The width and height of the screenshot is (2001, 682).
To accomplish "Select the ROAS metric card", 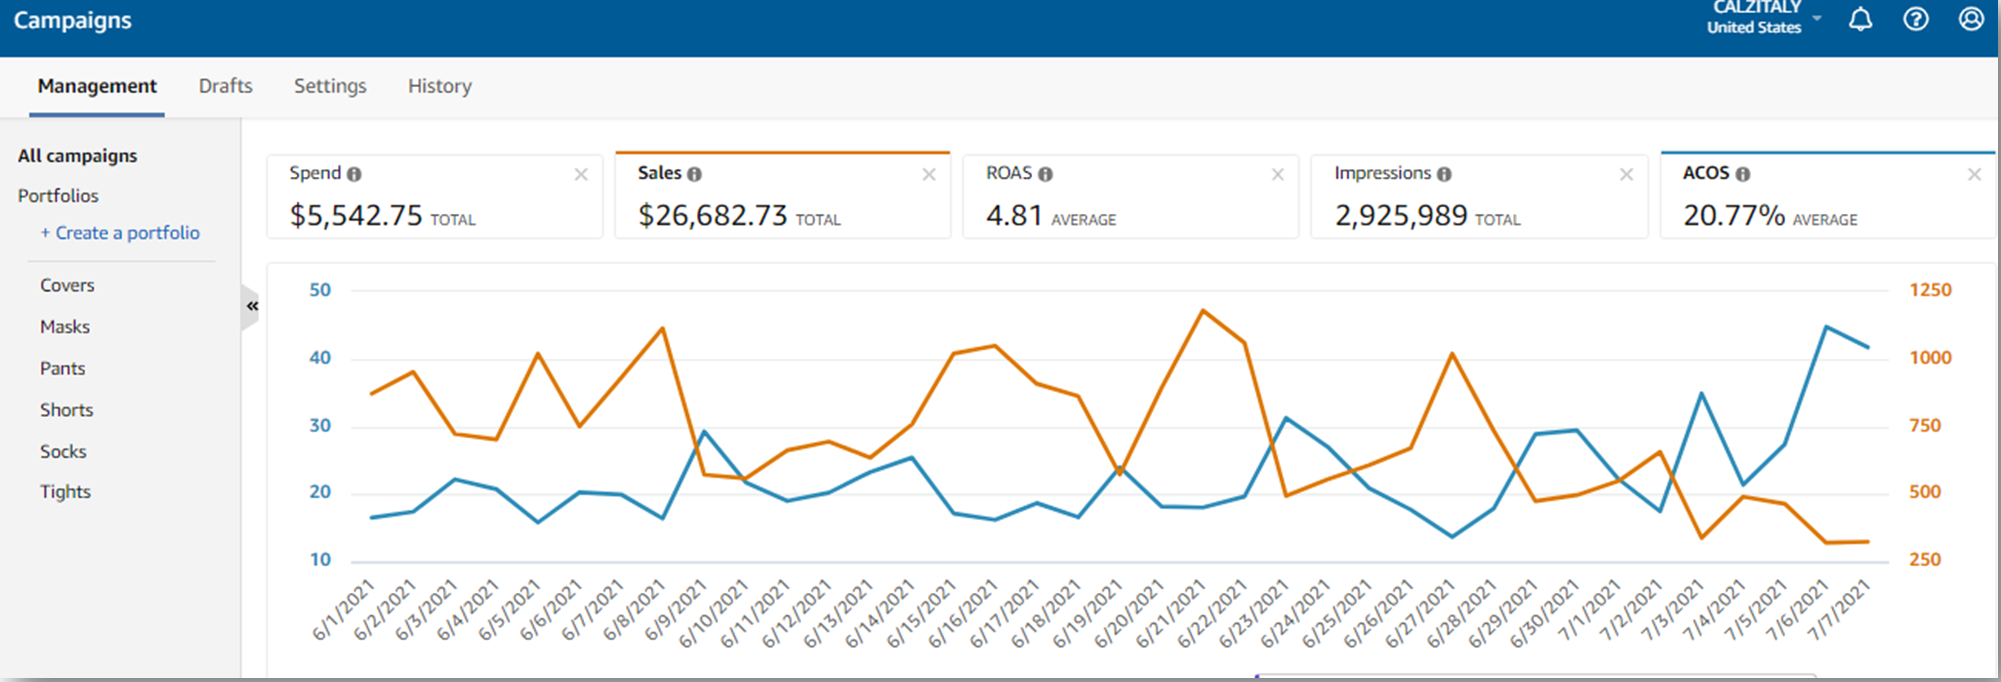I will point(1131,196).
